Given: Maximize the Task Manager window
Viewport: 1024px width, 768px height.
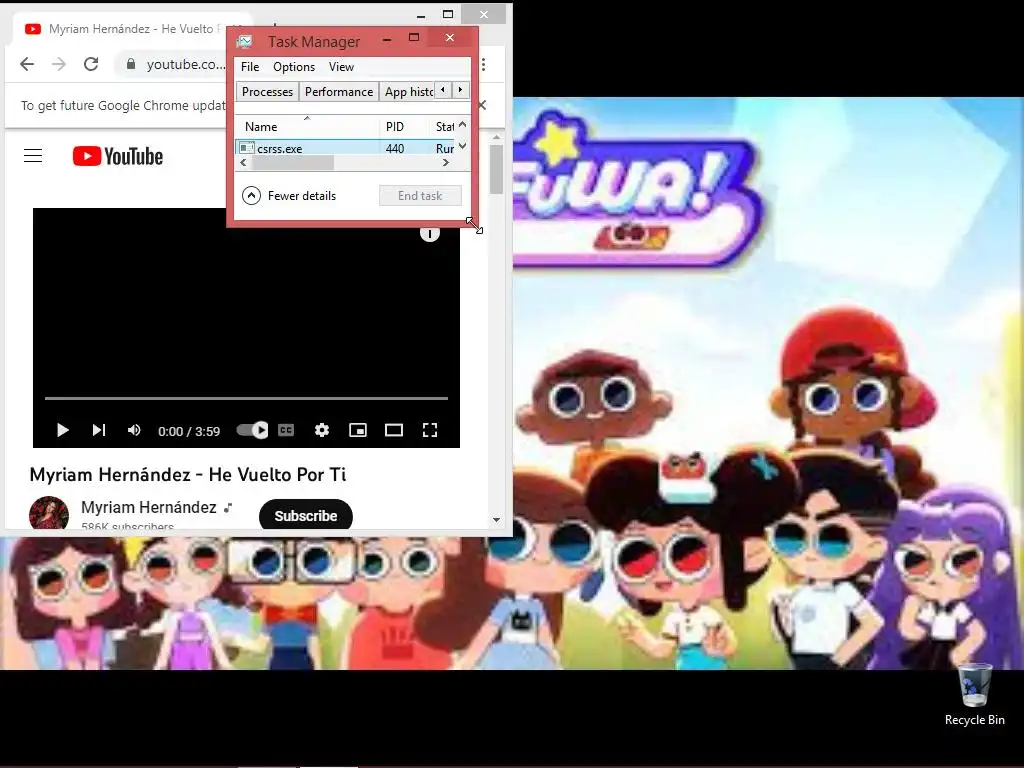Looking at the screenshot, I should (x=413, y=38).
